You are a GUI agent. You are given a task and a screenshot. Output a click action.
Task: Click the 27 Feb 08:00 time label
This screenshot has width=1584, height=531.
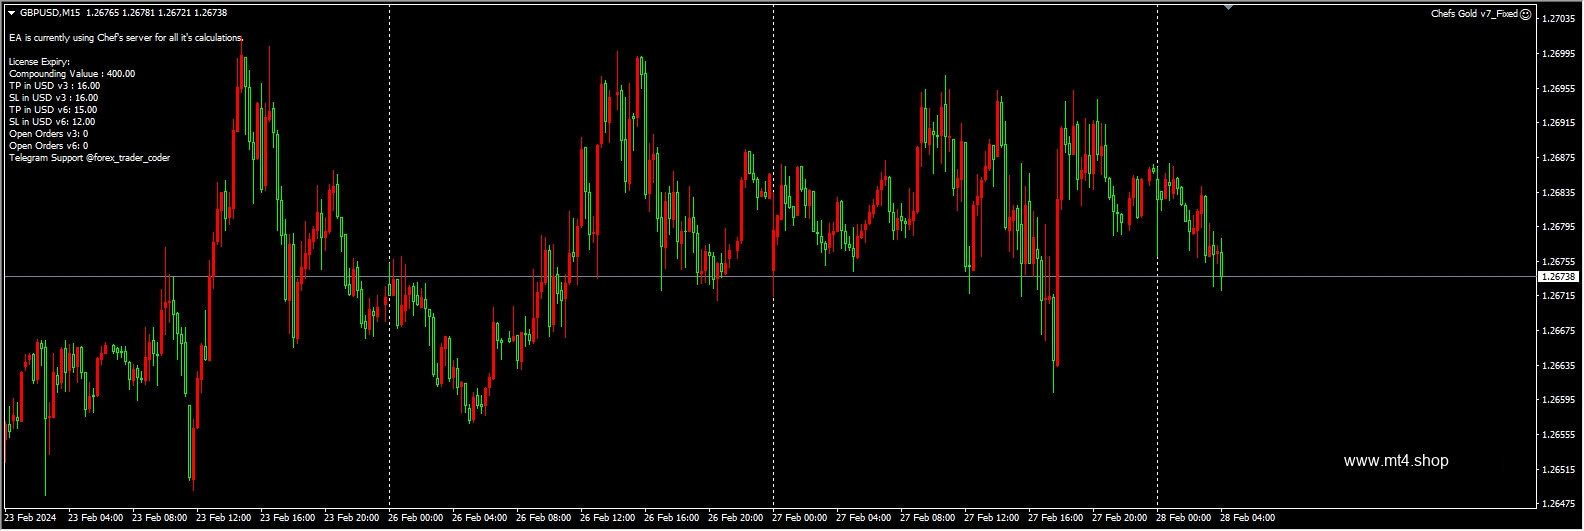click(928, 518)
